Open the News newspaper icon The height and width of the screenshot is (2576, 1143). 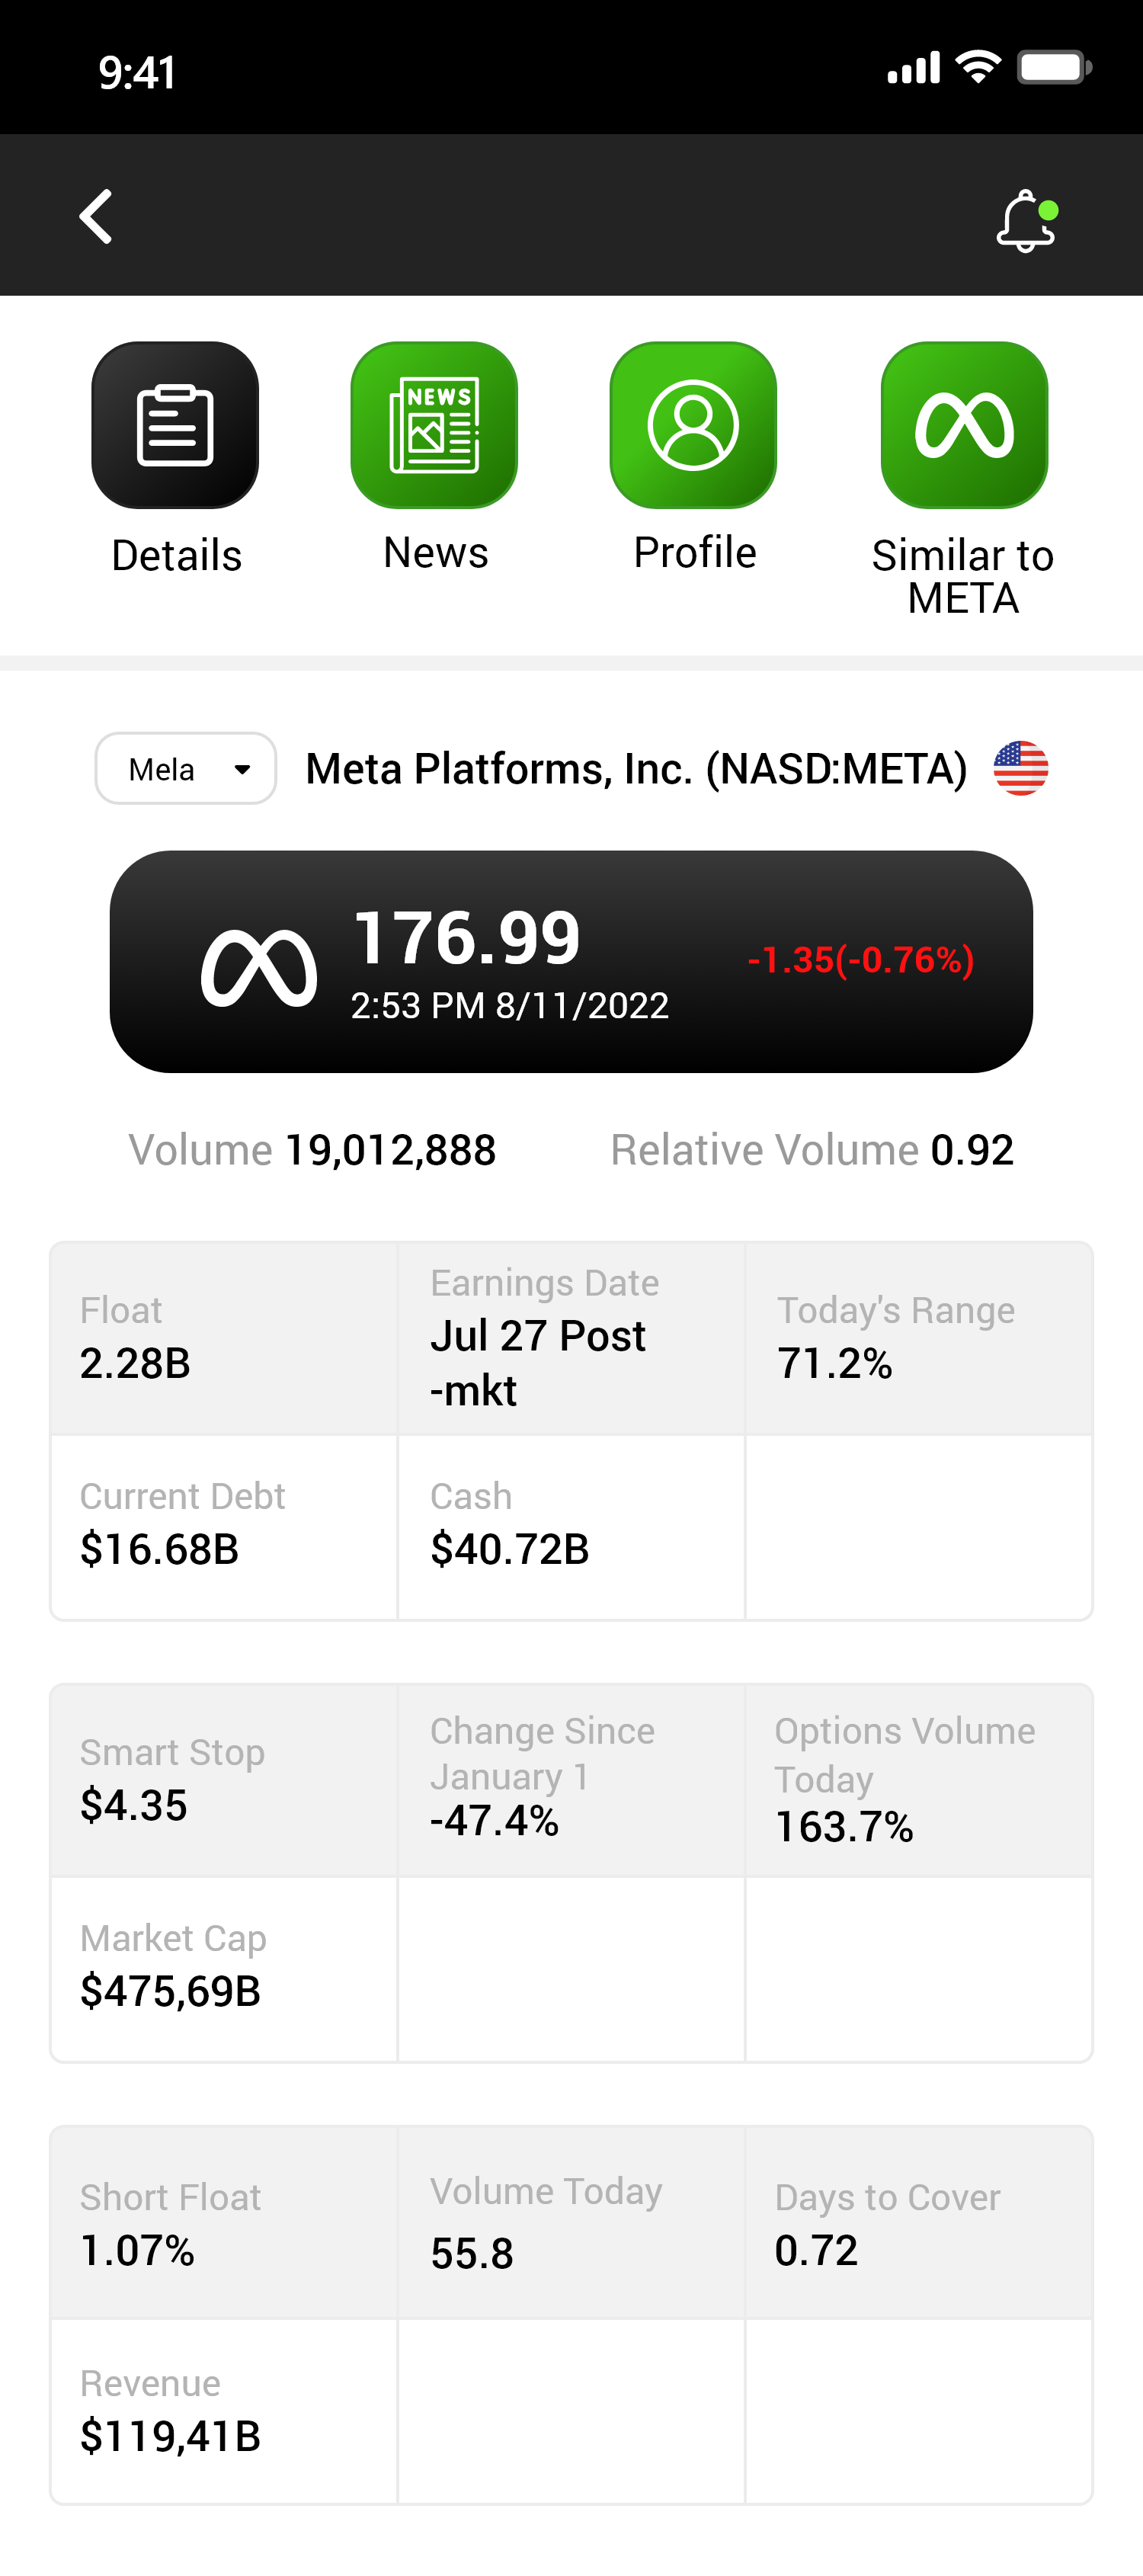click(434, 425)
